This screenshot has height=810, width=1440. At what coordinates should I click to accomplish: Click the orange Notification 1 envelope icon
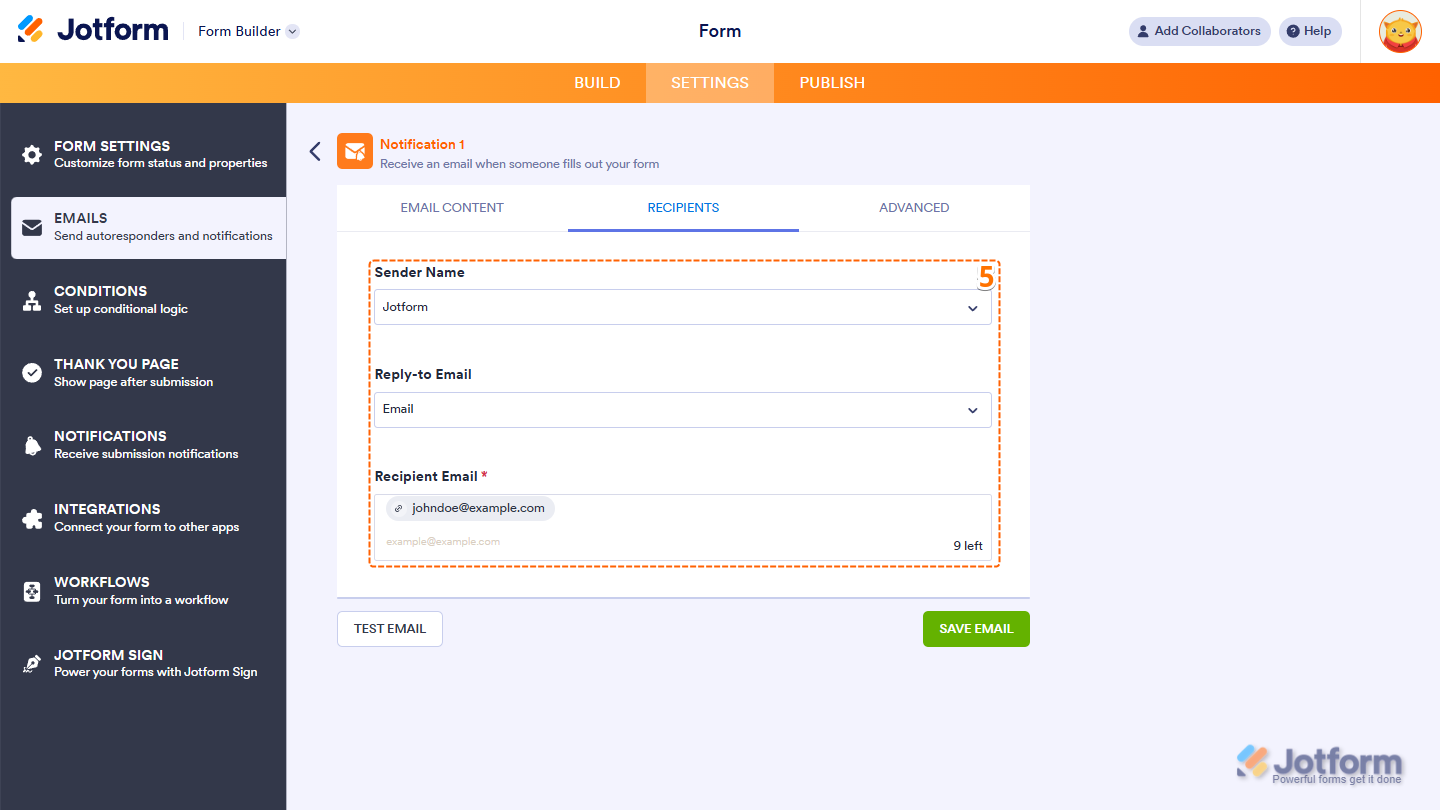[x=355, y=151]
